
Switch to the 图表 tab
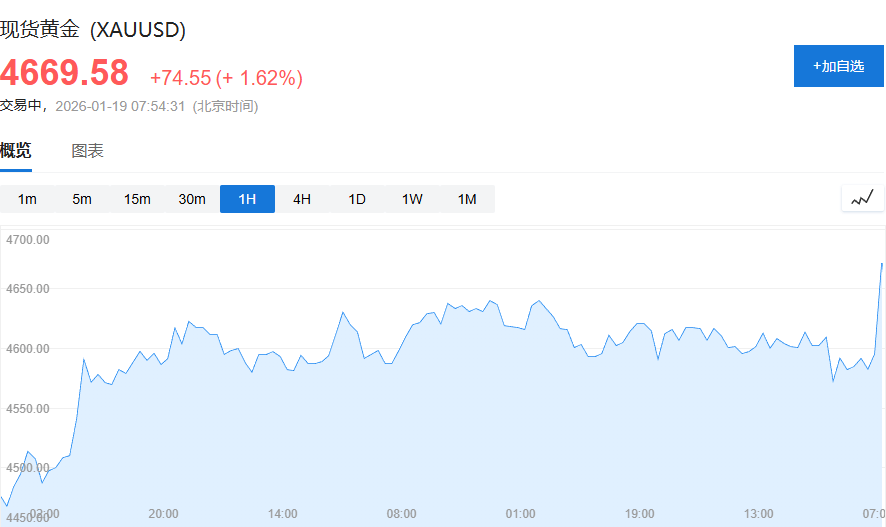[87, 151]
